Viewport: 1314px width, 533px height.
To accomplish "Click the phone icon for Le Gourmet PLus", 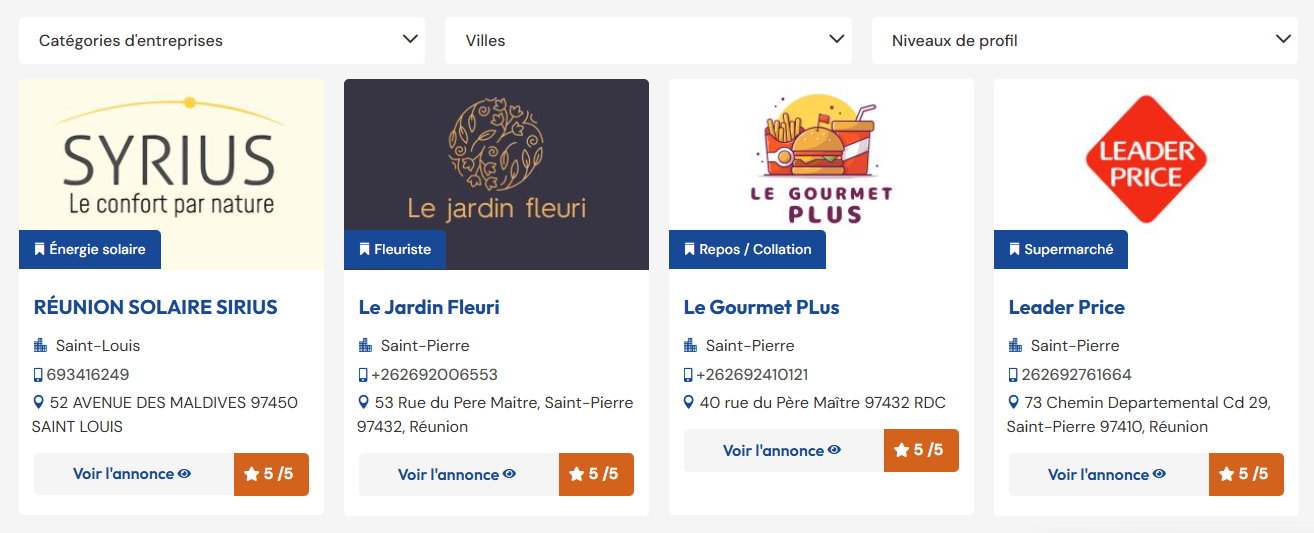I will click(x=688, y=375).
